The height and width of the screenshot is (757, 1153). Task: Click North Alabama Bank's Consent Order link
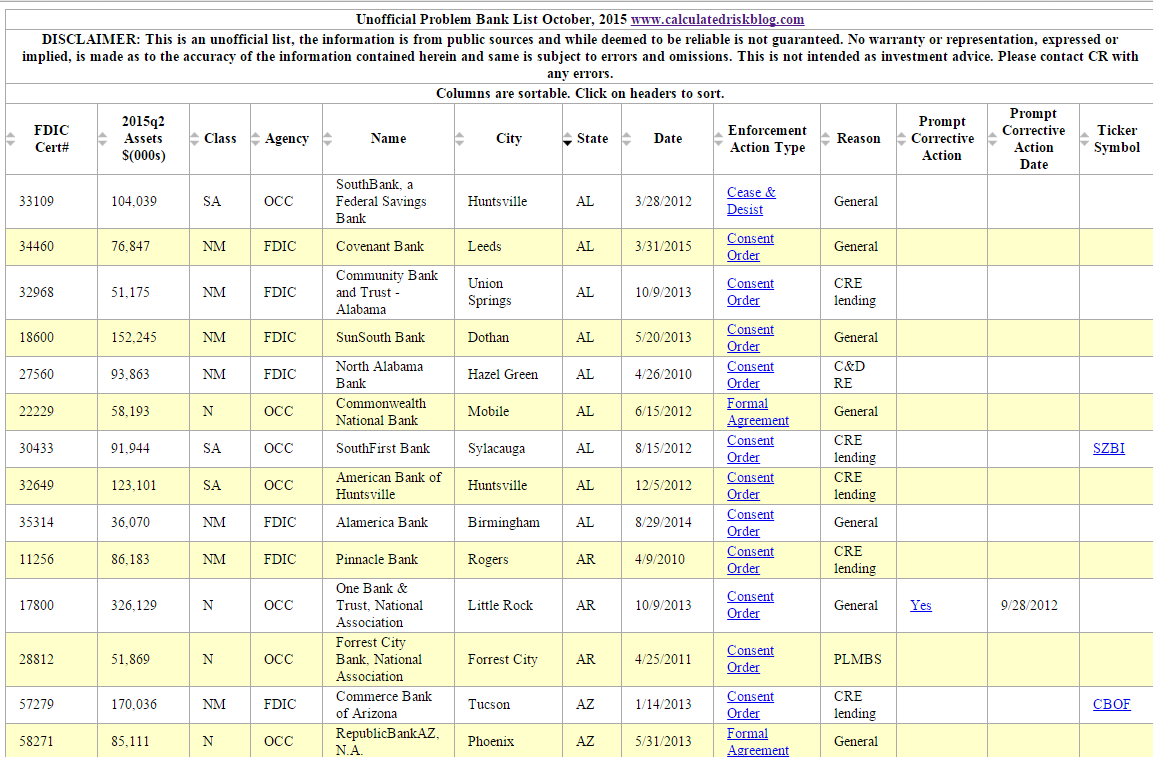pyautogui.click(x=750, y=375)
